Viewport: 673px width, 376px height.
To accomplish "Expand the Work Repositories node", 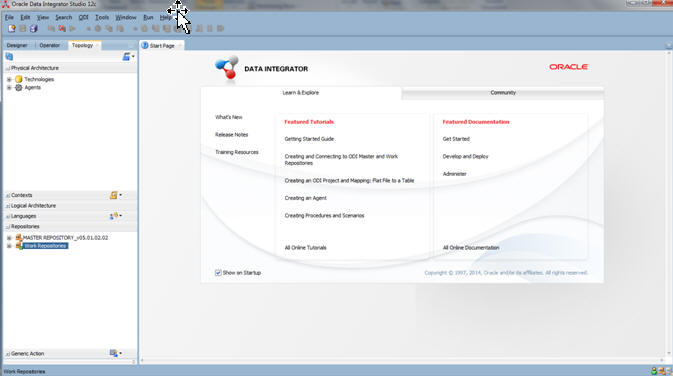I will click(x=9, y=246).
